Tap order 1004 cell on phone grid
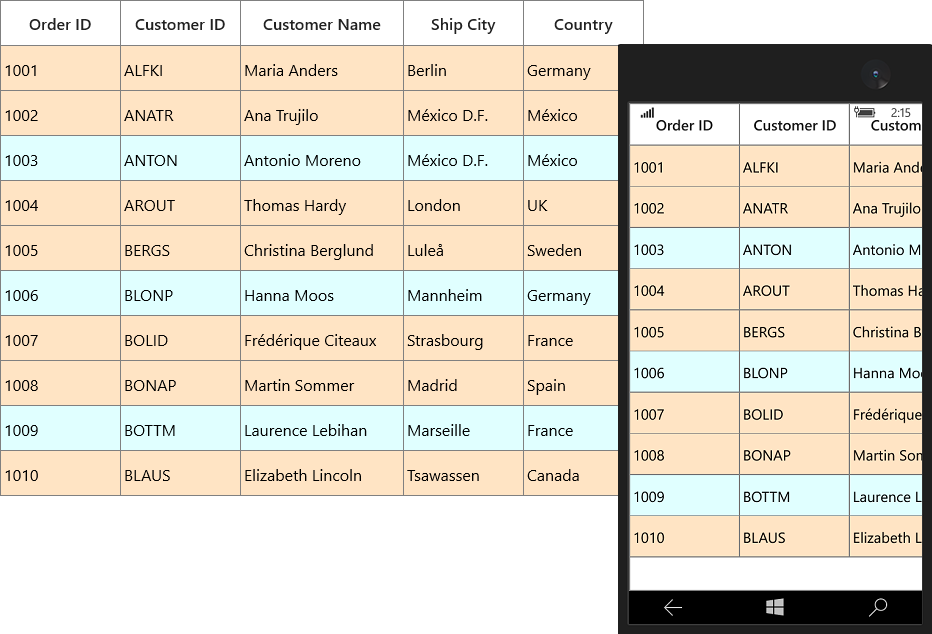The image size is (932, 634). 684,291
